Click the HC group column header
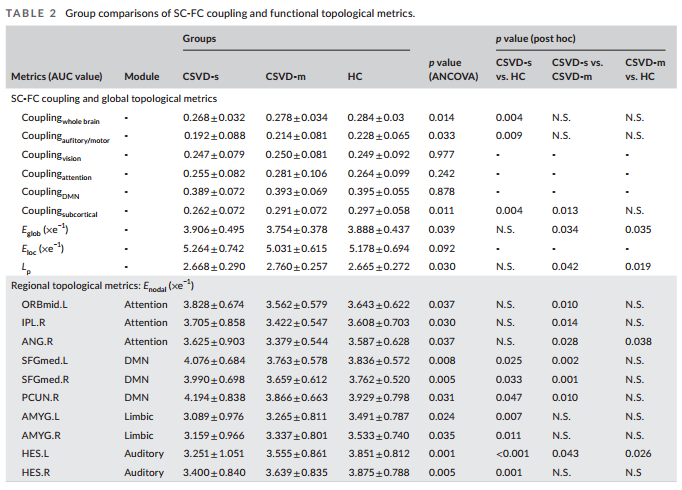The width and height of the screenshot is (682, 490). pos(354,76)
